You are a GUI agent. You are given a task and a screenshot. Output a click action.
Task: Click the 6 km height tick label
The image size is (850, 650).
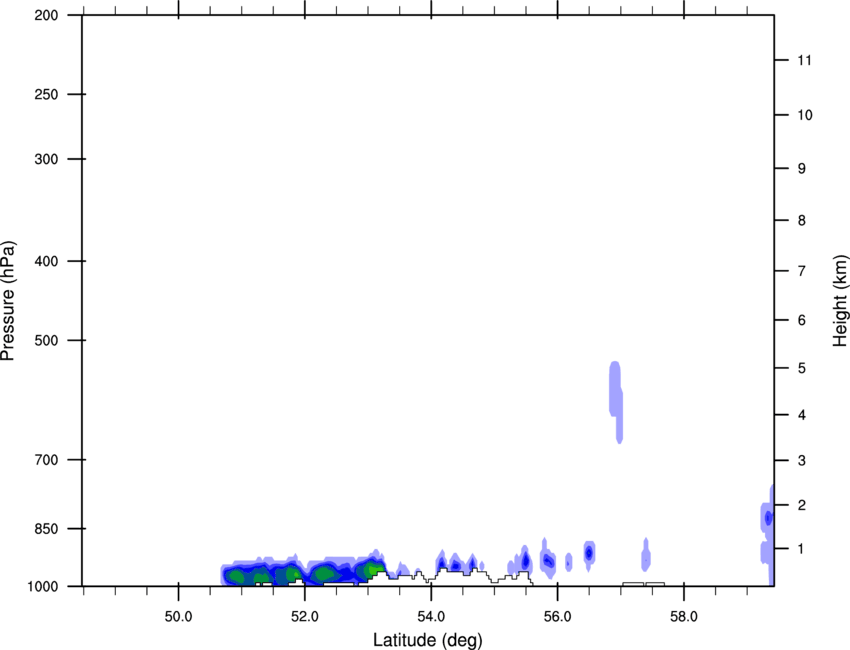tap(802, 320)
